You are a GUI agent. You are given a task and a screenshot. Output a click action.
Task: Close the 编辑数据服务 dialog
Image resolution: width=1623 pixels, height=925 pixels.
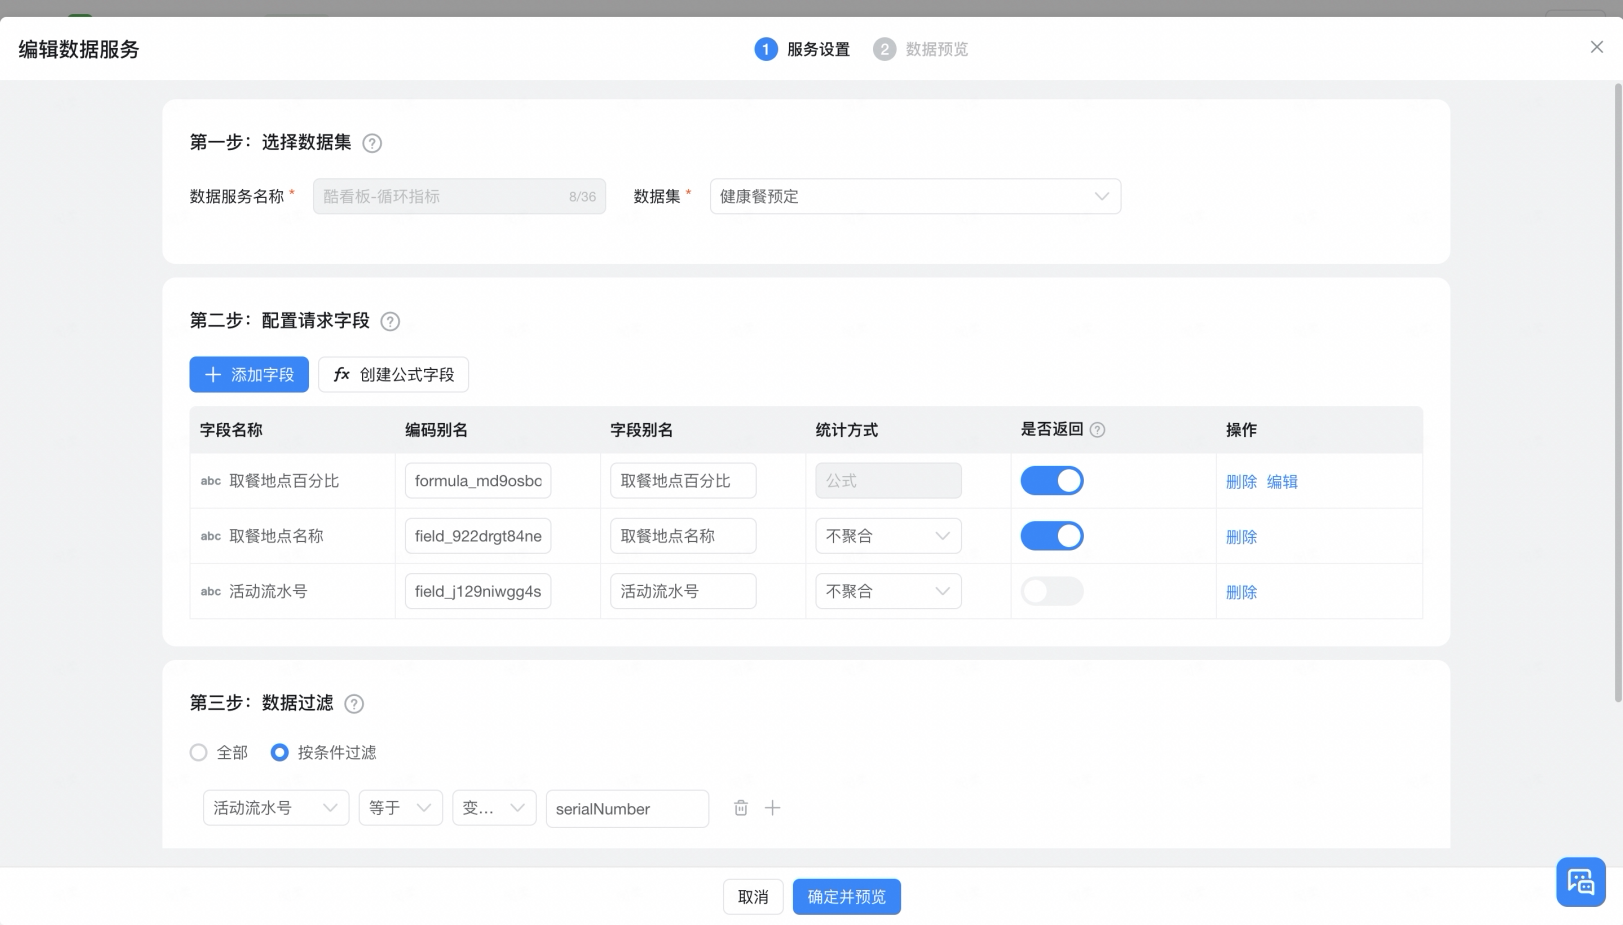tap(1597, 47)
